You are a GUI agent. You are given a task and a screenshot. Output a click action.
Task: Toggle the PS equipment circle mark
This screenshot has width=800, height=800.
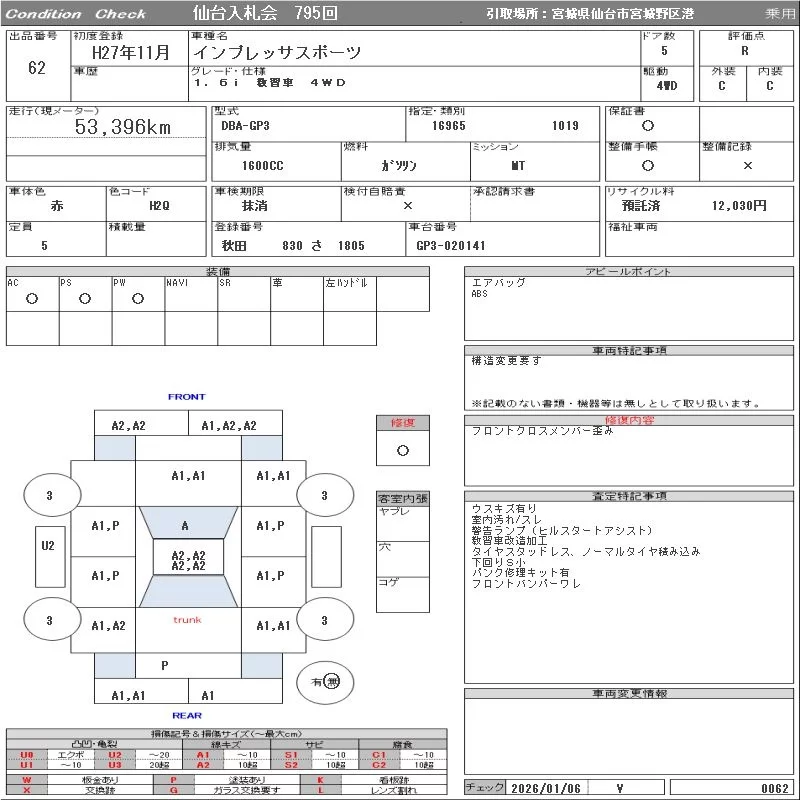(85, 299)
